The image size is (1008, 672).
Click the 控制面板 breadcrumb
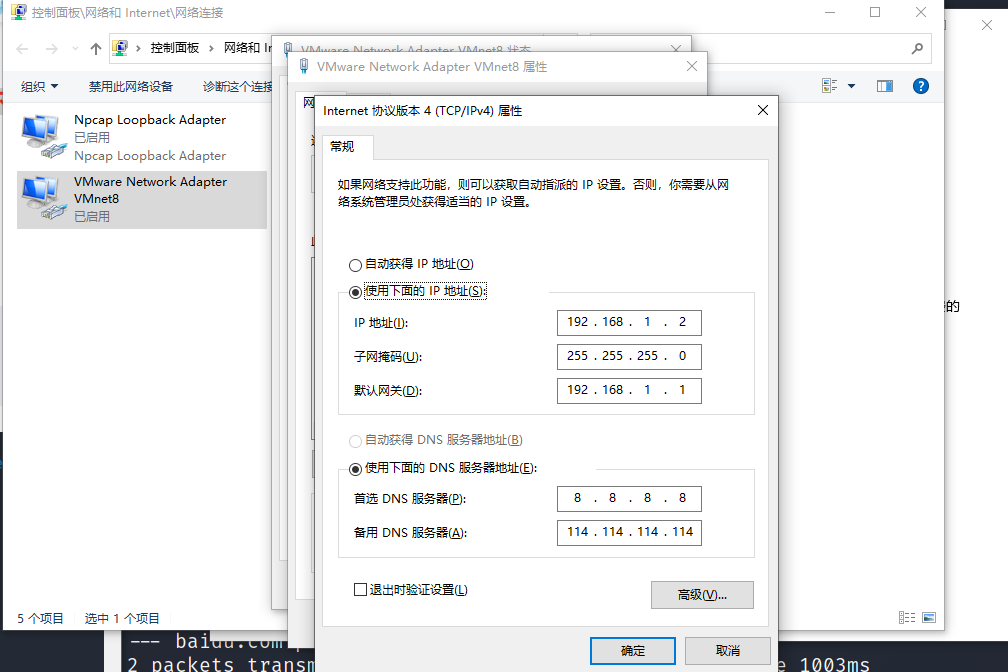pos(175,48)
